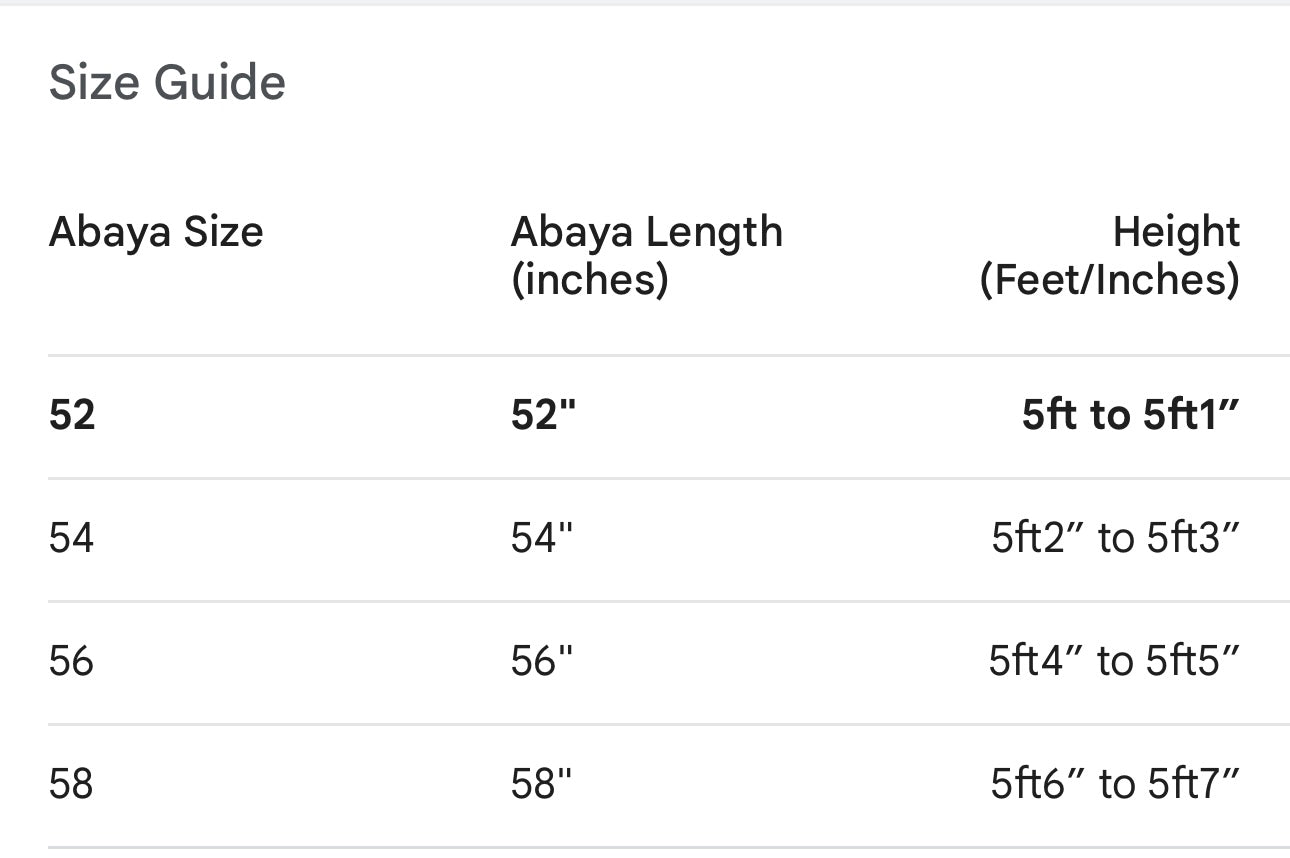
Task: Click the 56" value in Abaya Length column
Action: [542, 661]
